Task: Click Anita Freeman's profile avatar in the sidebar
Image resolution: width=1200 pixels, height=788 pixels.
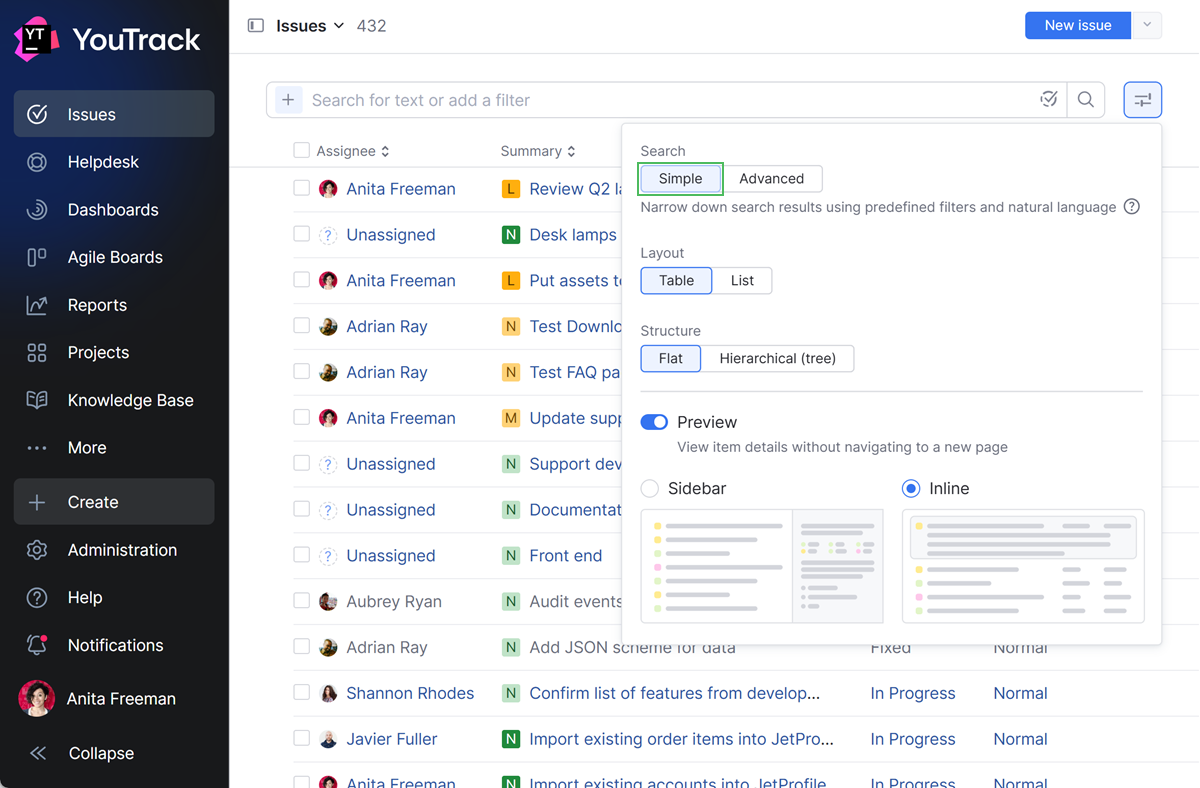Action: tap(37, 699)
